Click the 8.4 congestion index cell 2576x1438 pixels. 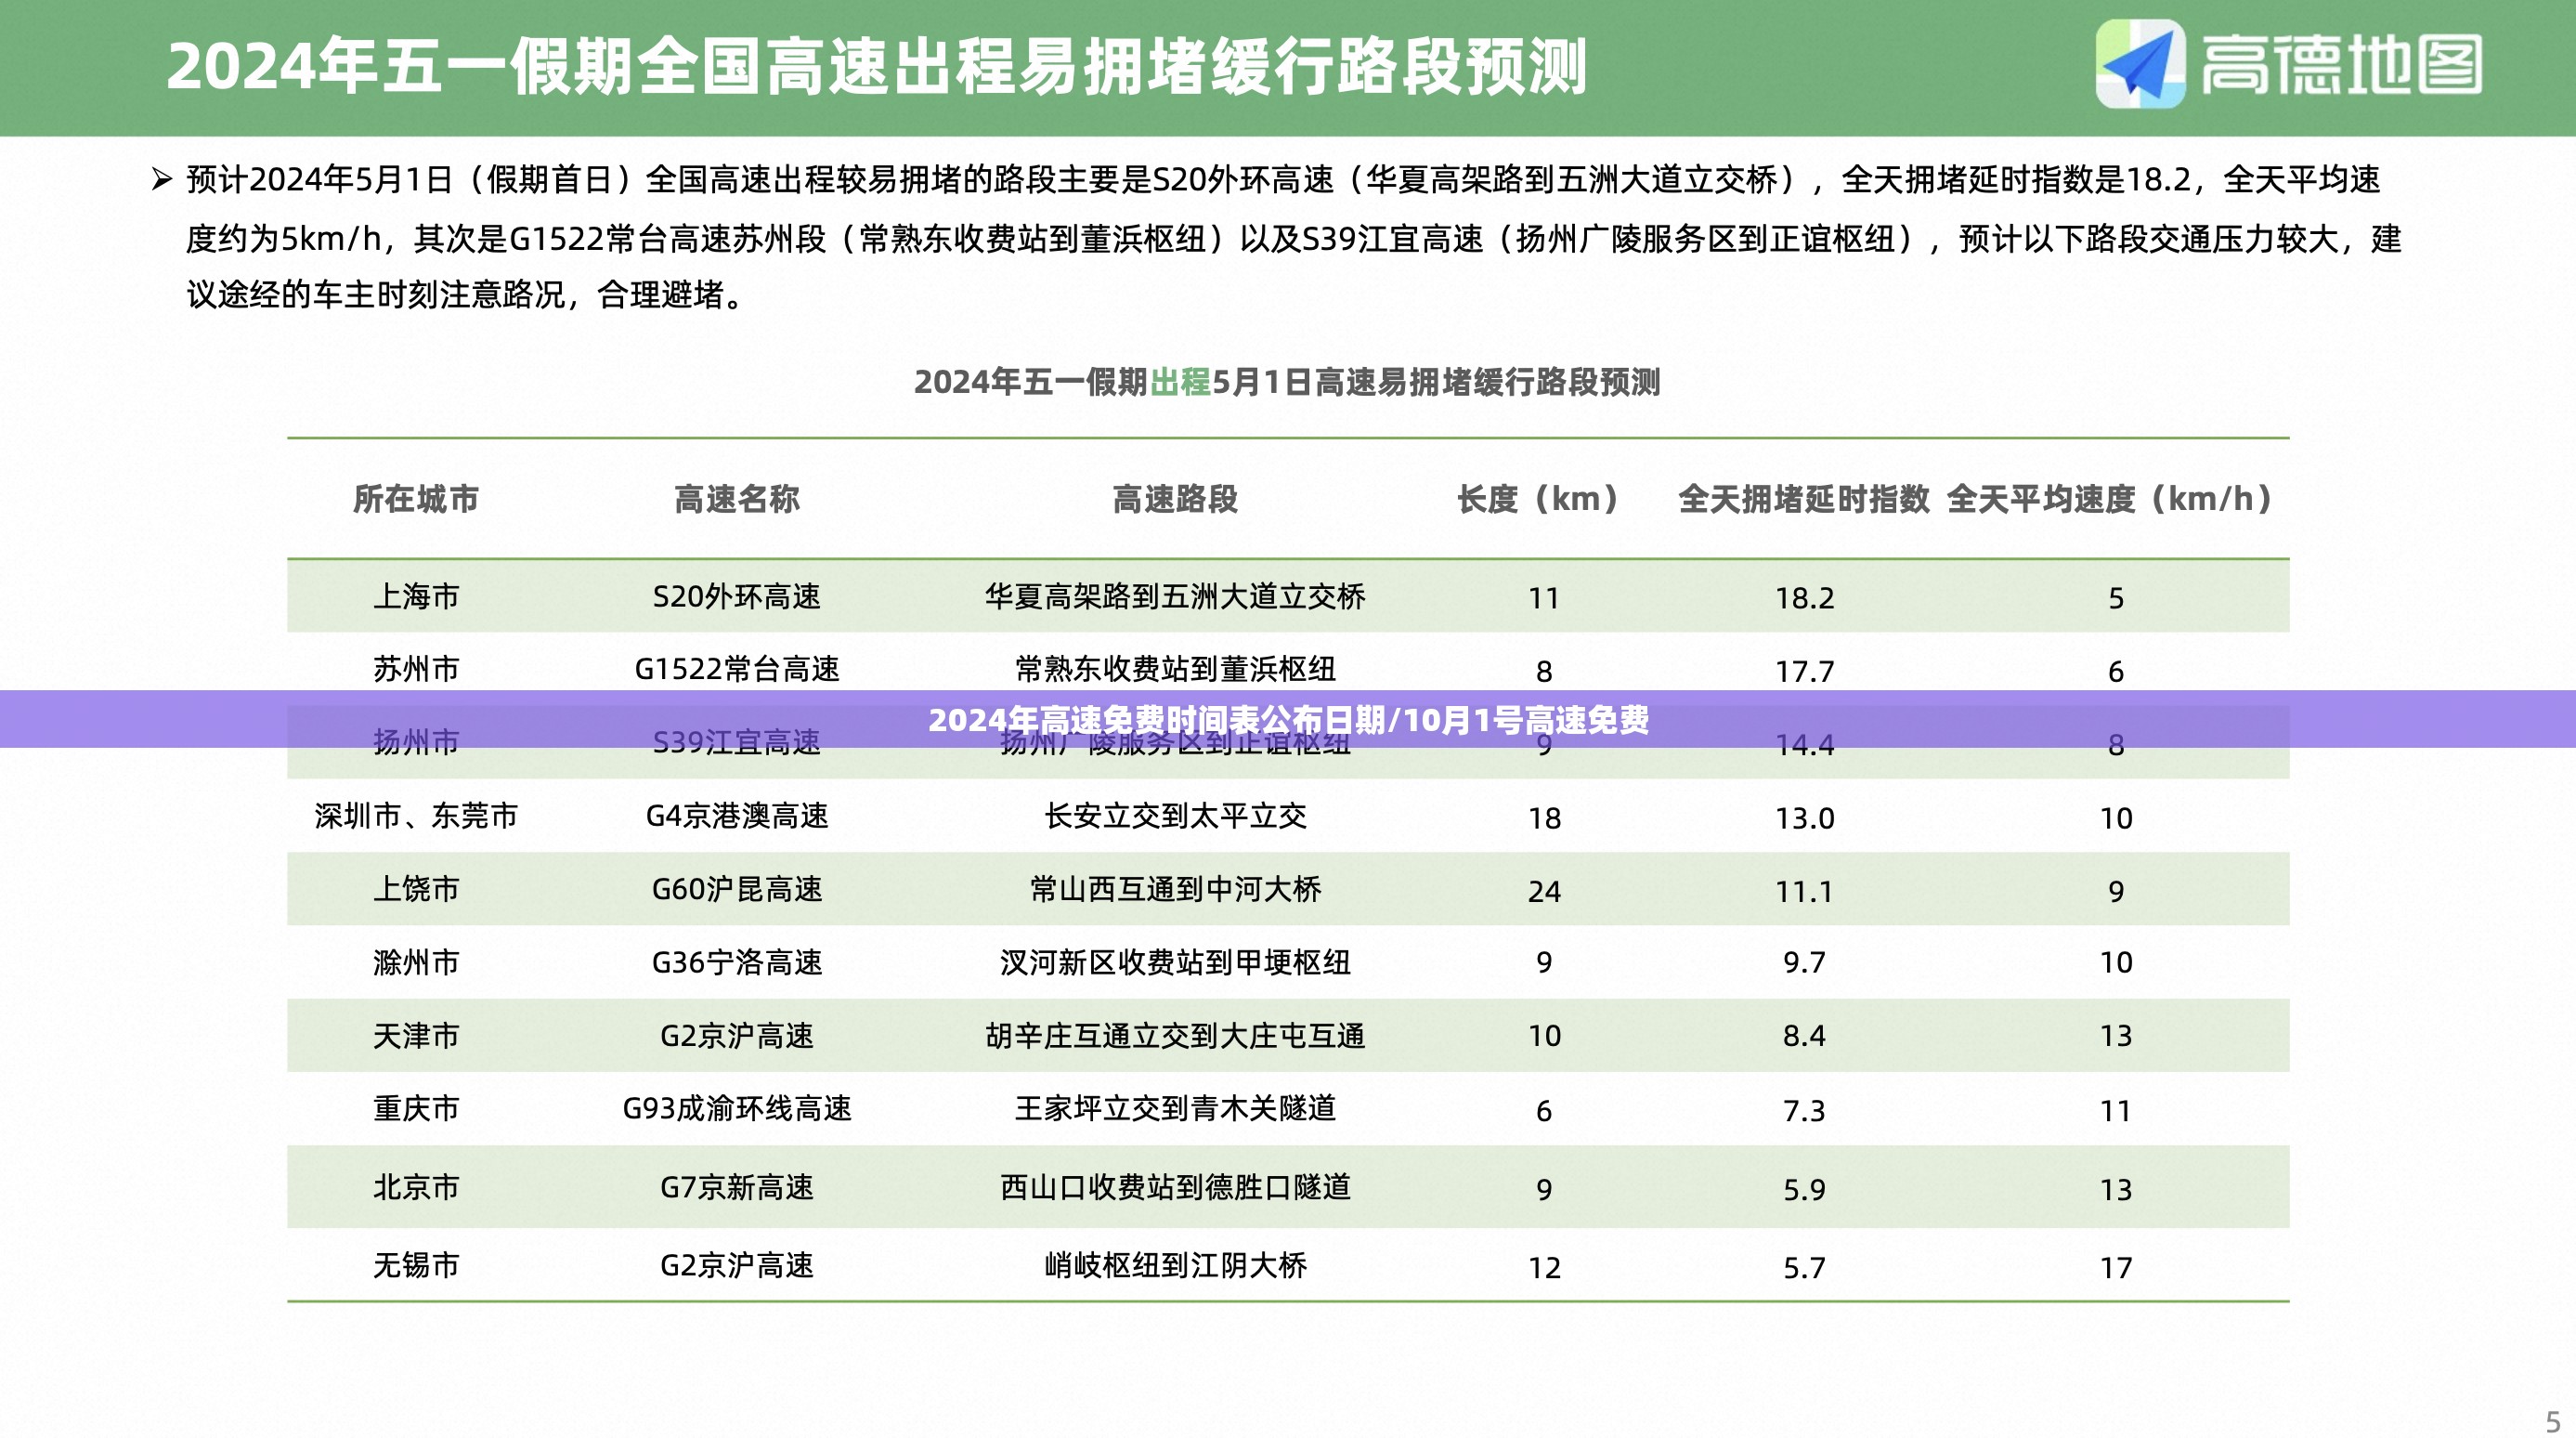pos(1804,1035)
